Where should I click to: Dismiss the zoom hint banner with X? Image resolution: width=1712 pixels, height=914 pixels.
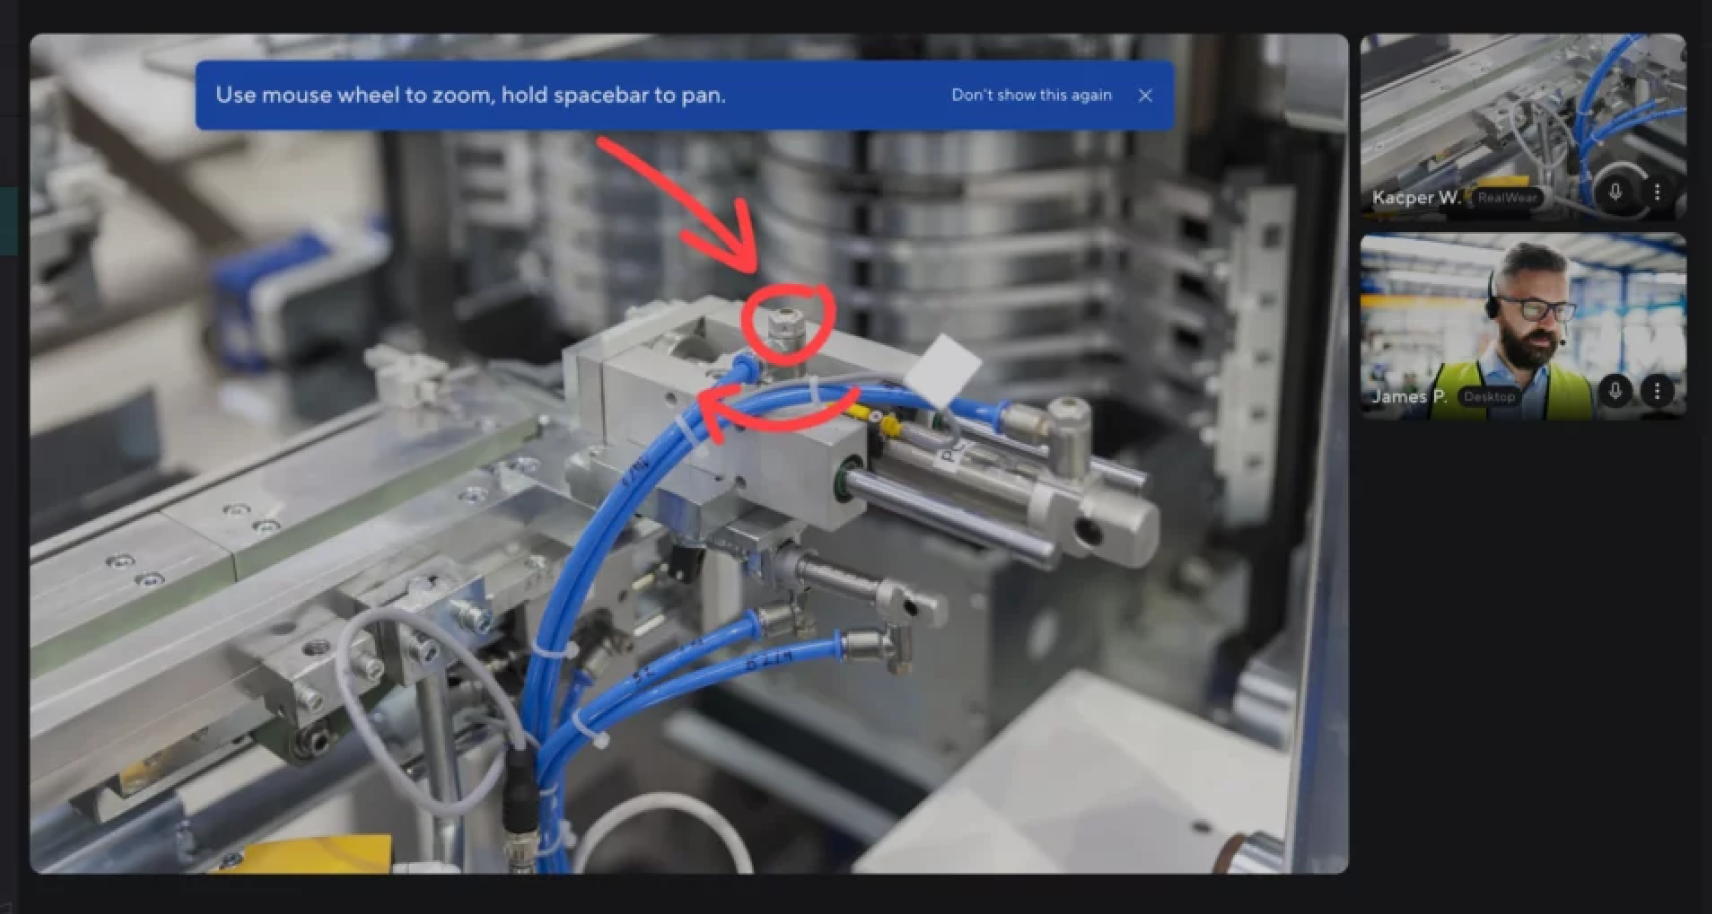tap(1145, 95)
